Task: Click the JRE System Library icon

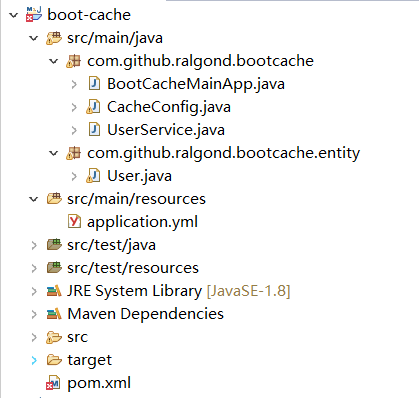Action: [54, 291]
